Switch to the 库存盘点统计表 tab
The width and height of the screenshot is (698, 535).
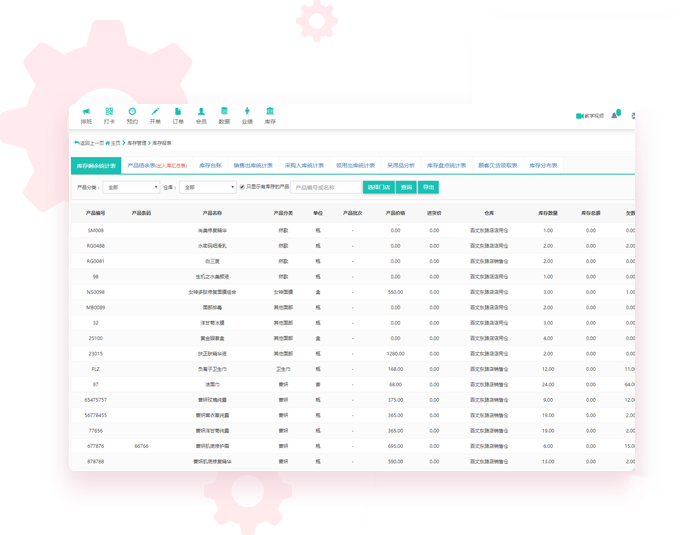click(x=446, y=165)
